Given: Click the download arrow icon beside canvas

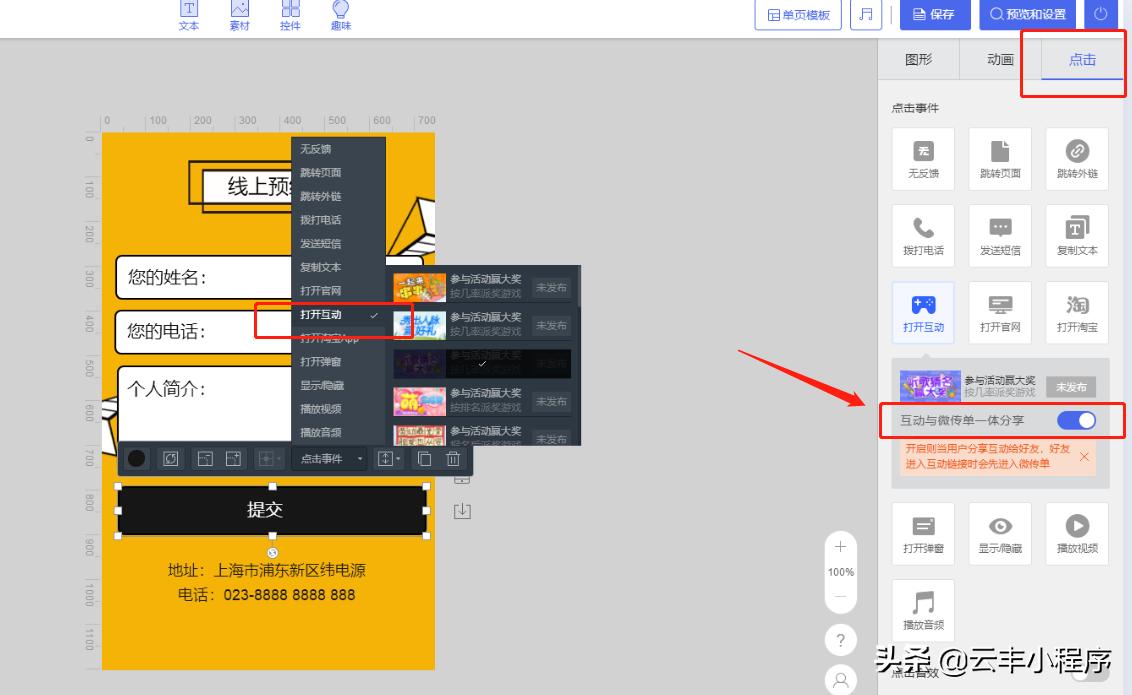Looking at the screenshot, I should pyautogui.click(x=462, y=512).
